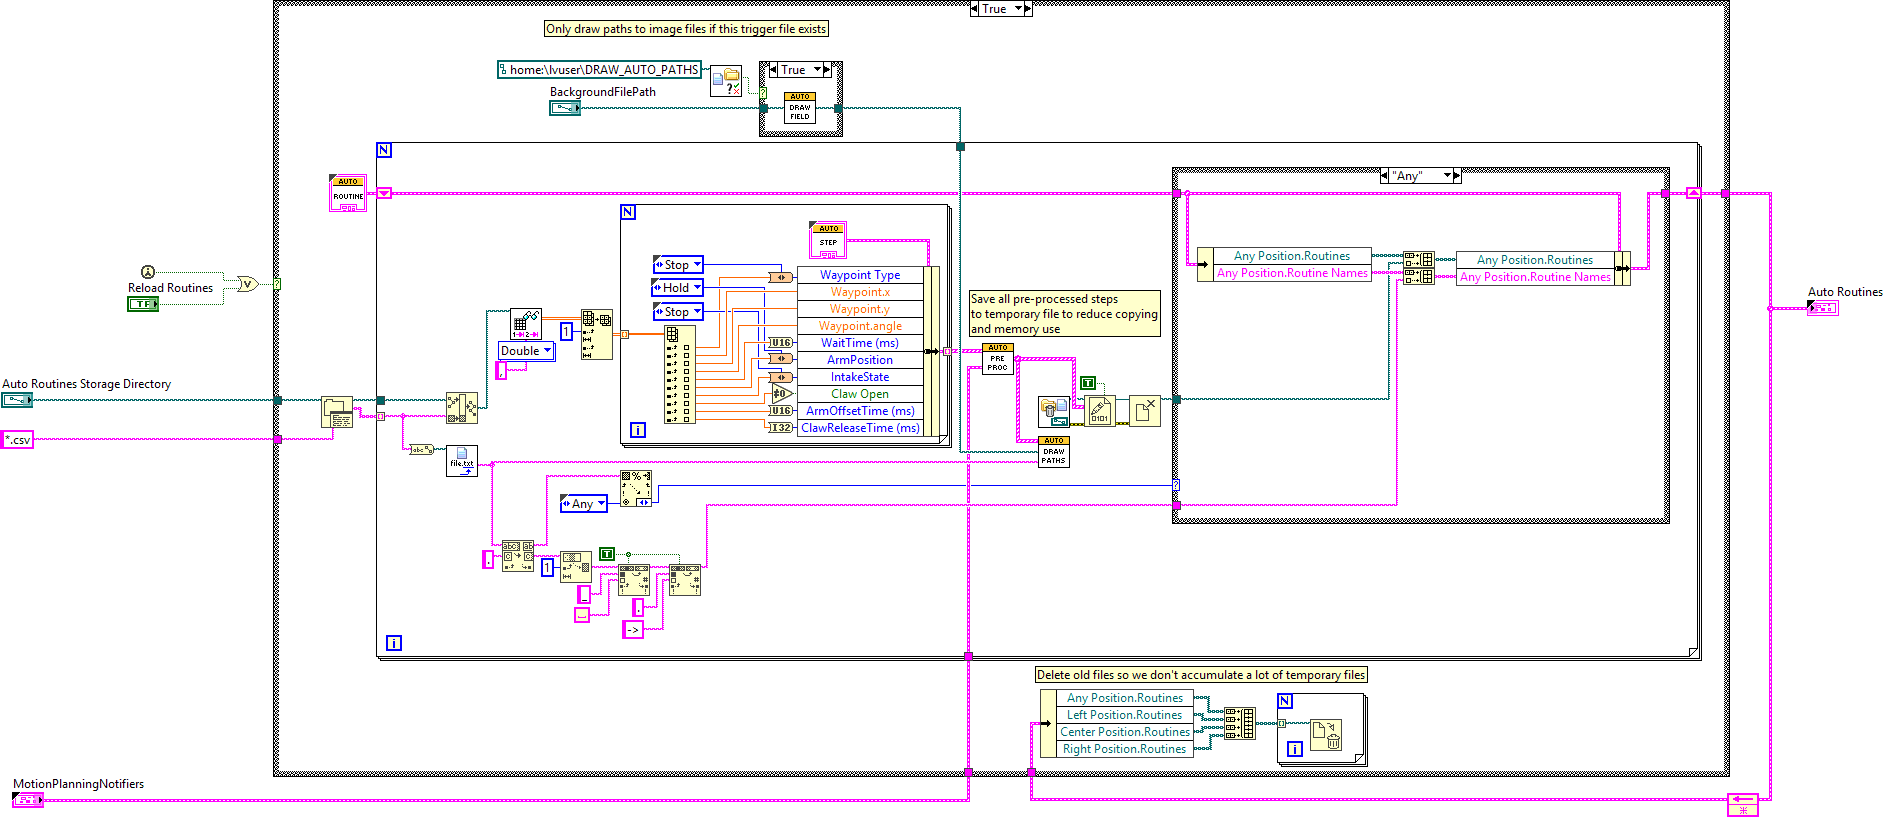Toggle the Reload Routines boolean terminal
The width and height of the screenshot is (1885, 817).
coord(143,304)
